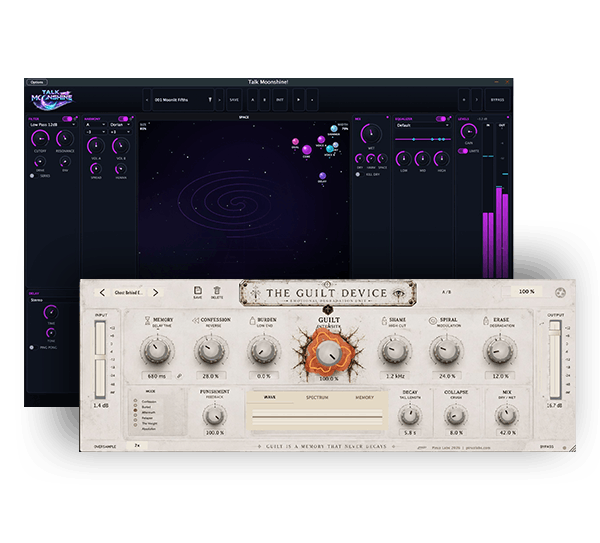Switch to Memory display tab
The image size is (600, 543).
pos(364,397)
